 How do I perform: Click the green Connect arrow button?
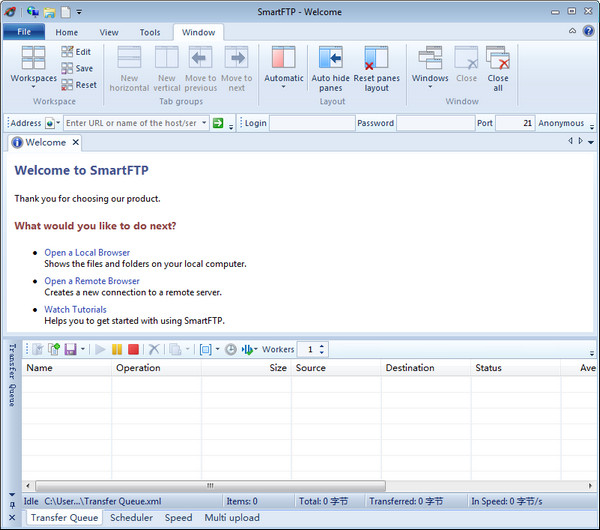218,123
